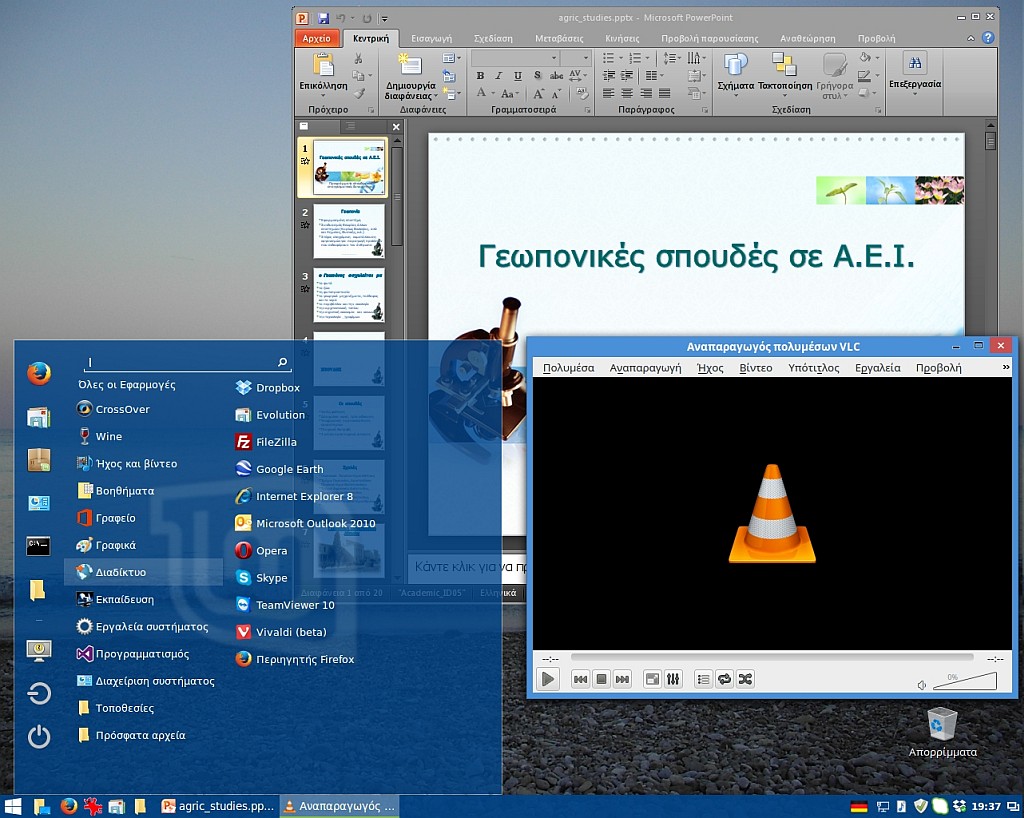Image resolution: width=1024 pixels, height=818 pixels.
Task: Toggle center alignment in Παράγραφος group
Action: coord(627,93)
